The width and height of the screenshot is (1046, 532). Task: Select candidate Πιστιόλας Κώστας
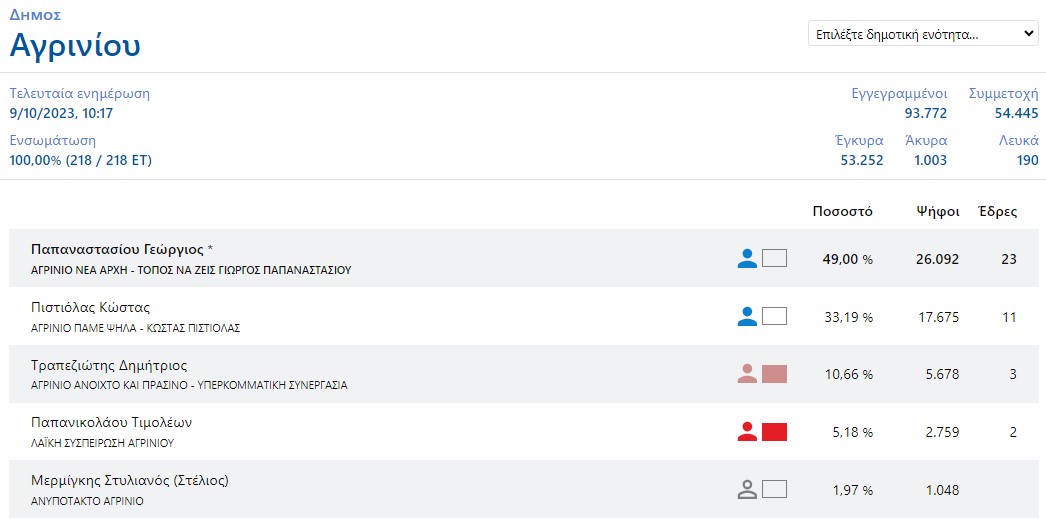(91, 307)
